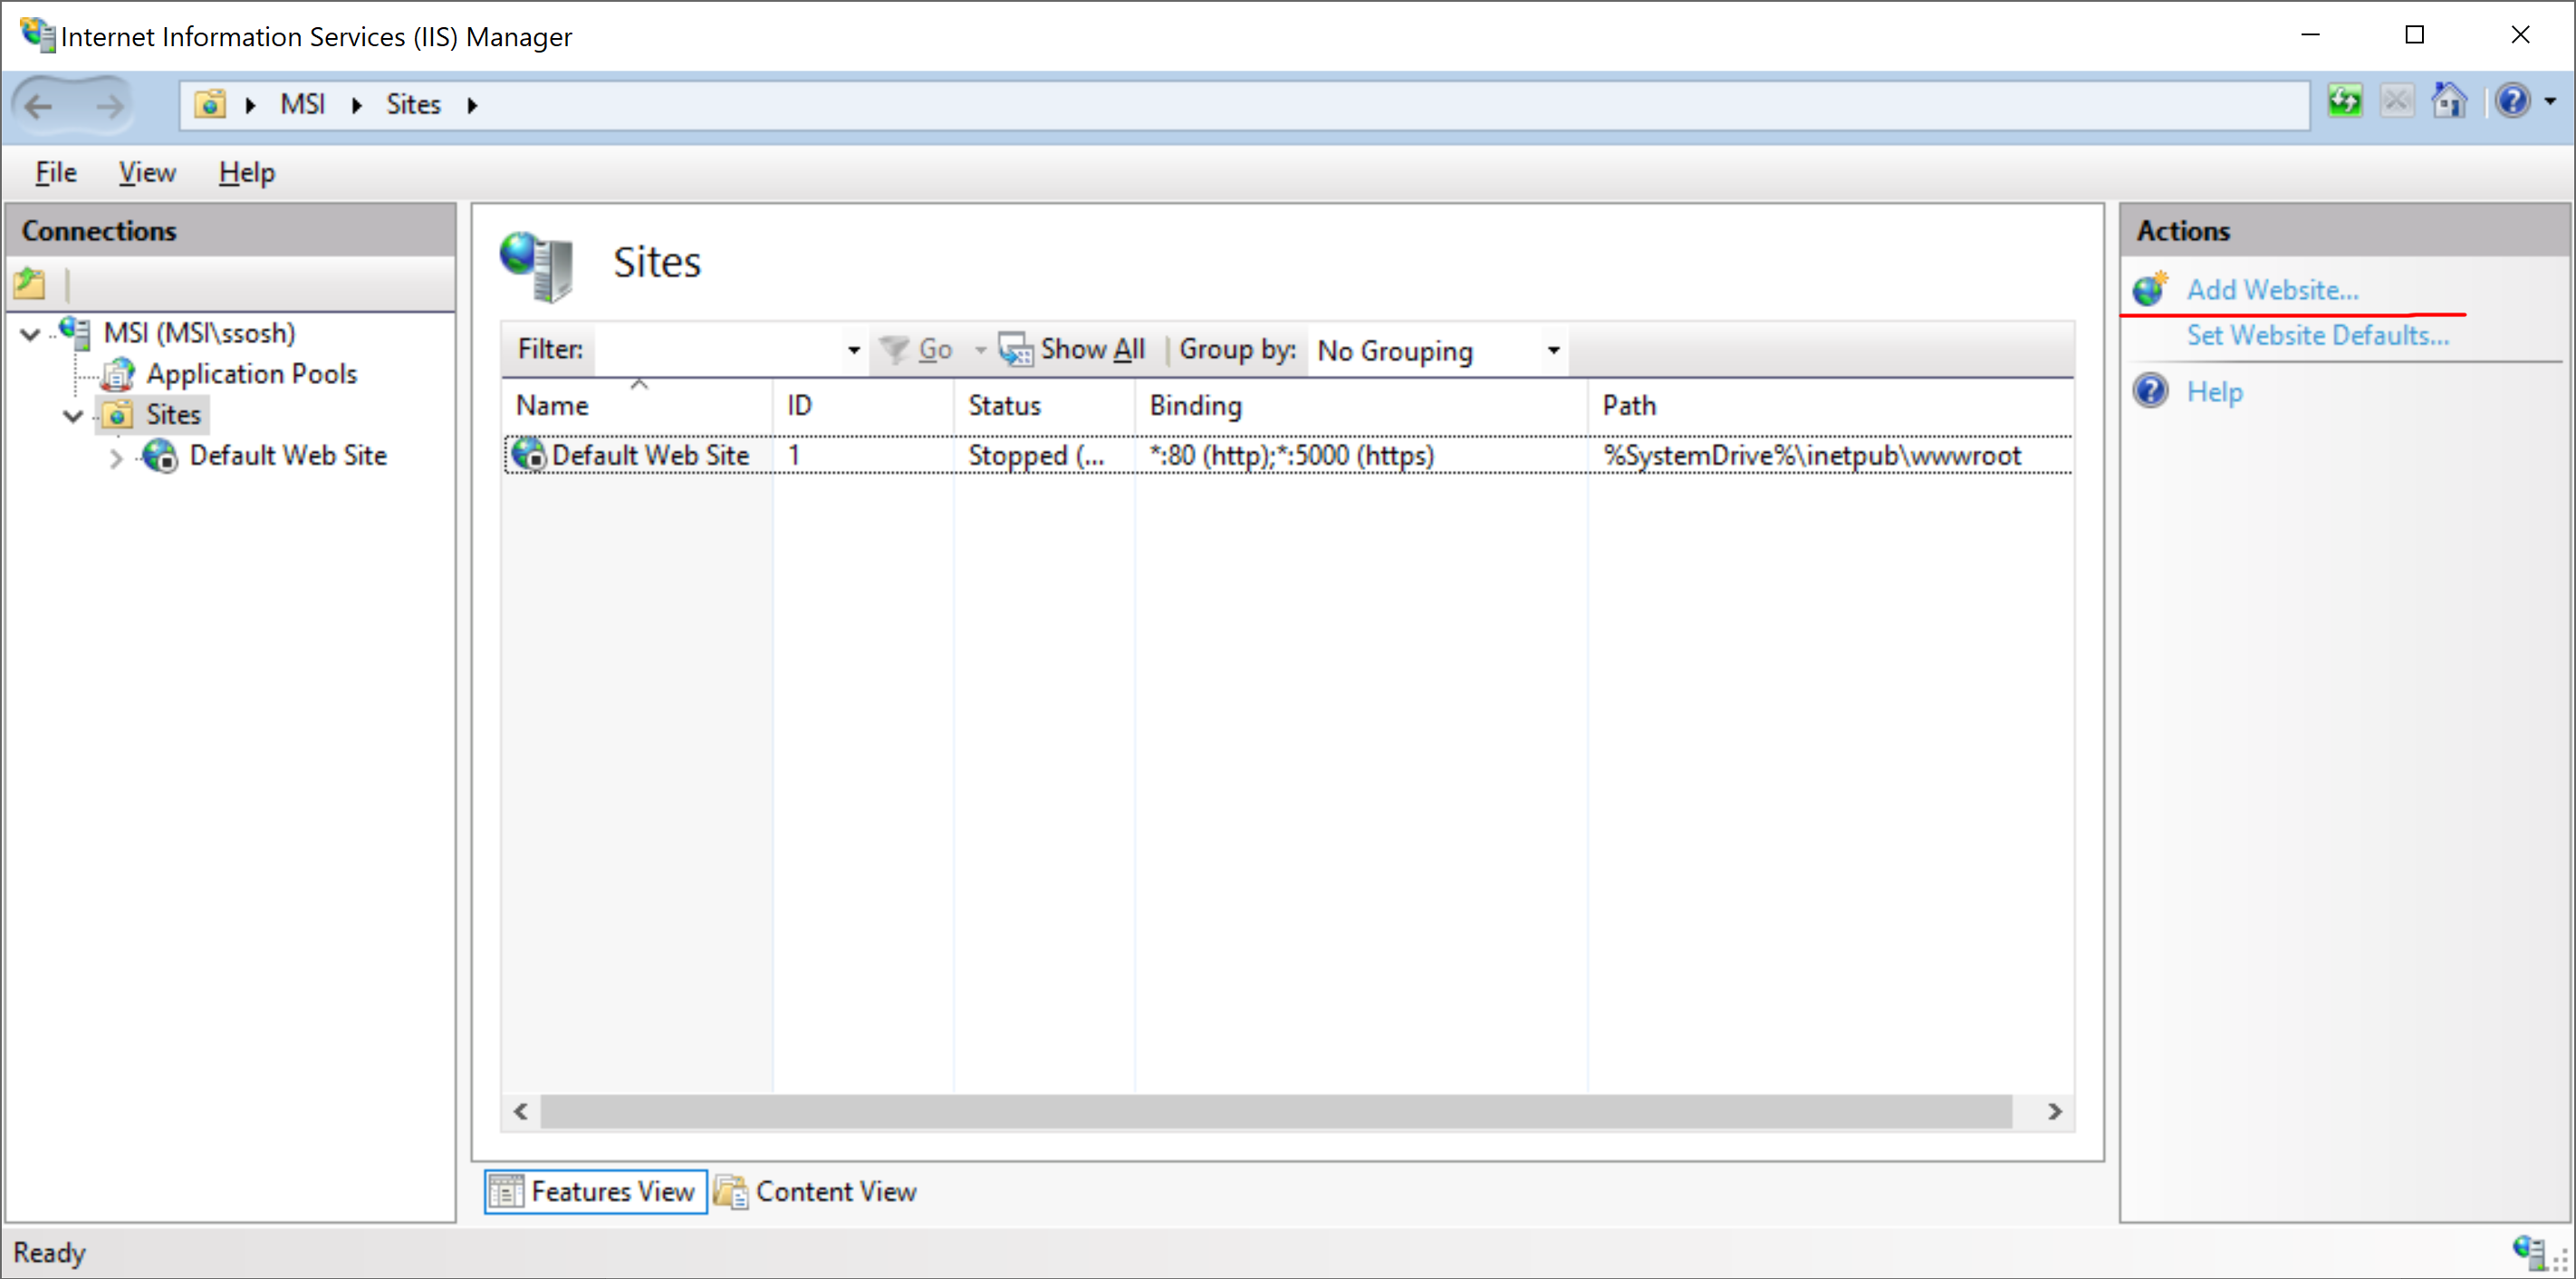Screen dimensions: 2576x1279
Task: Click the Home icon in the toolbar
Action: (2450, 102)
